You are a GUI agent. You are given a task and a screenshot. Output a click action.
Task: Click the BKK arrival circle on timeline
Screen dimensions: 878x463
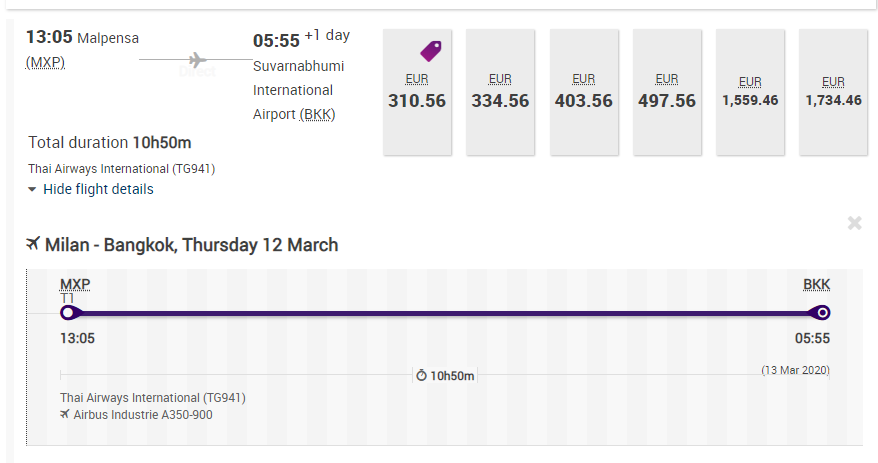coord(822,313)
